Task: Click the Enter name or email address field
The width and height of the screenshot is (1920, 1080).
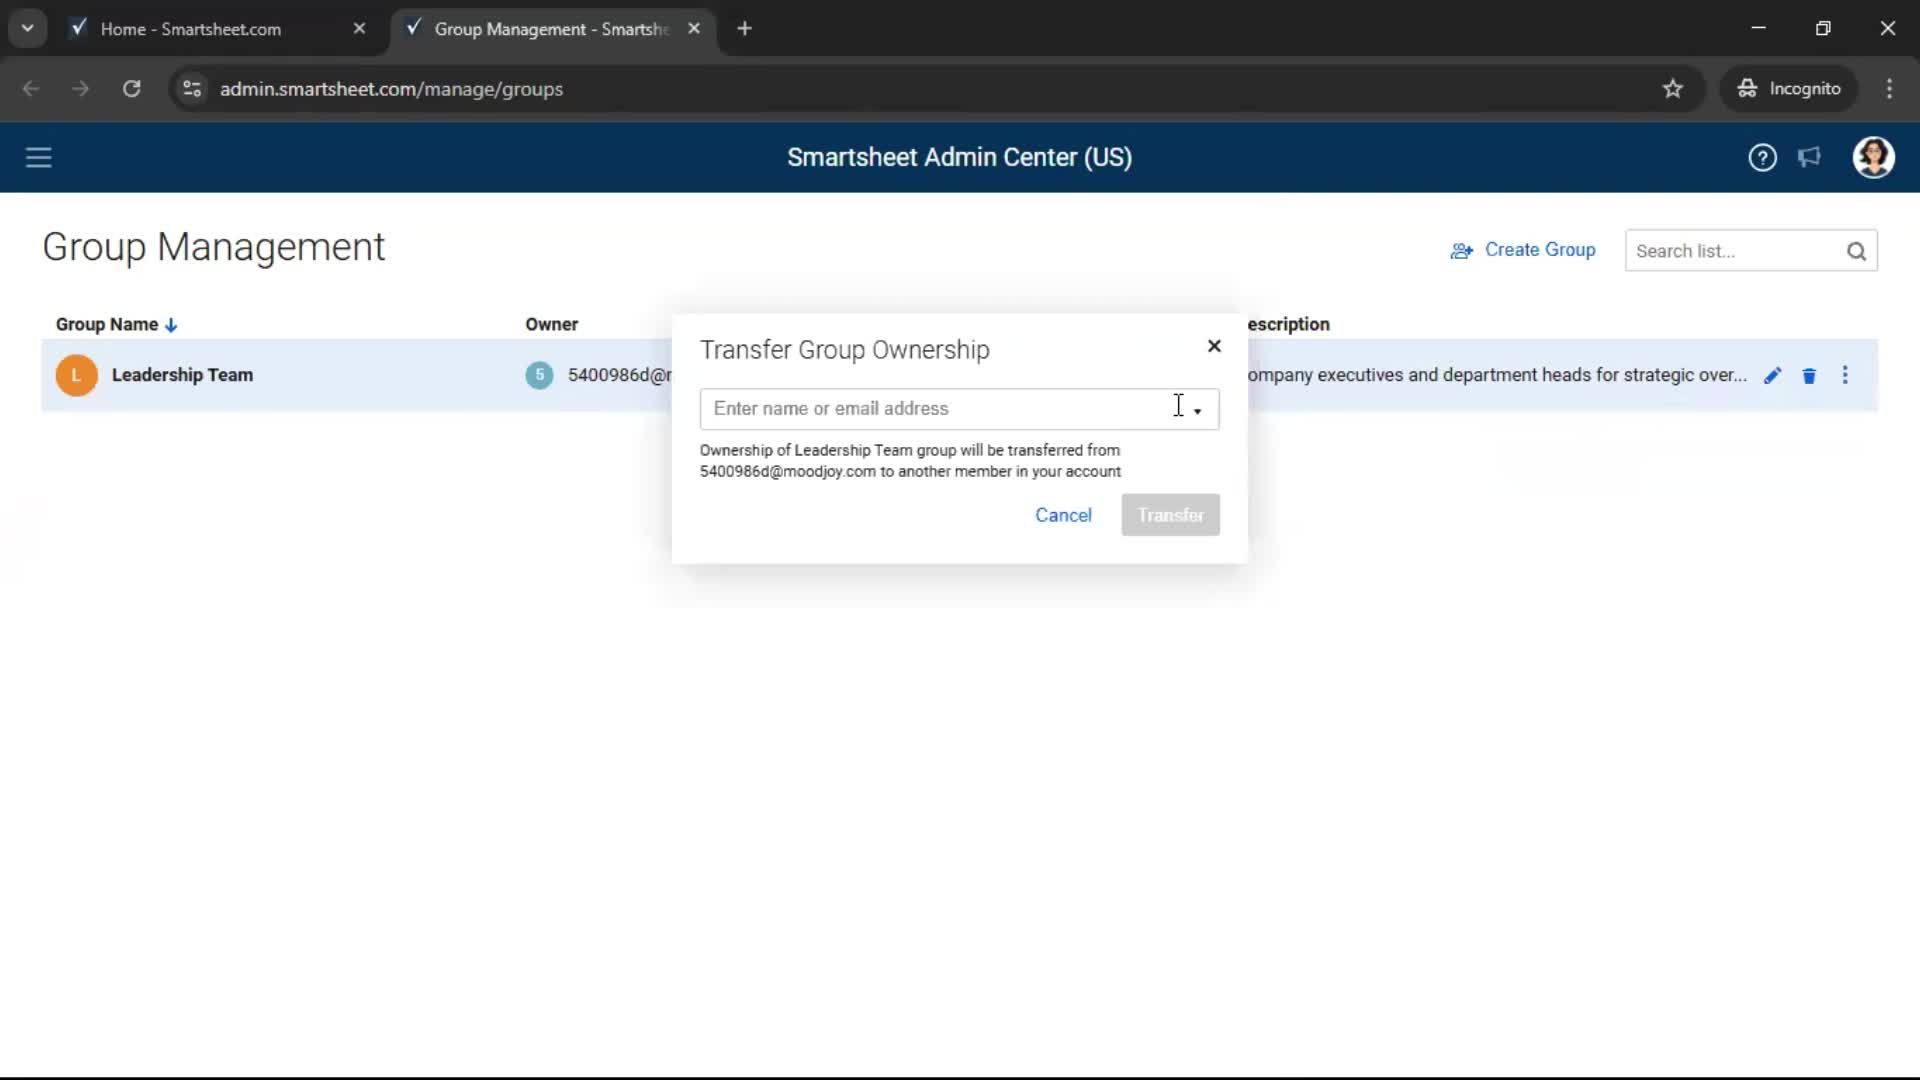Action: (x=930, y=409)
